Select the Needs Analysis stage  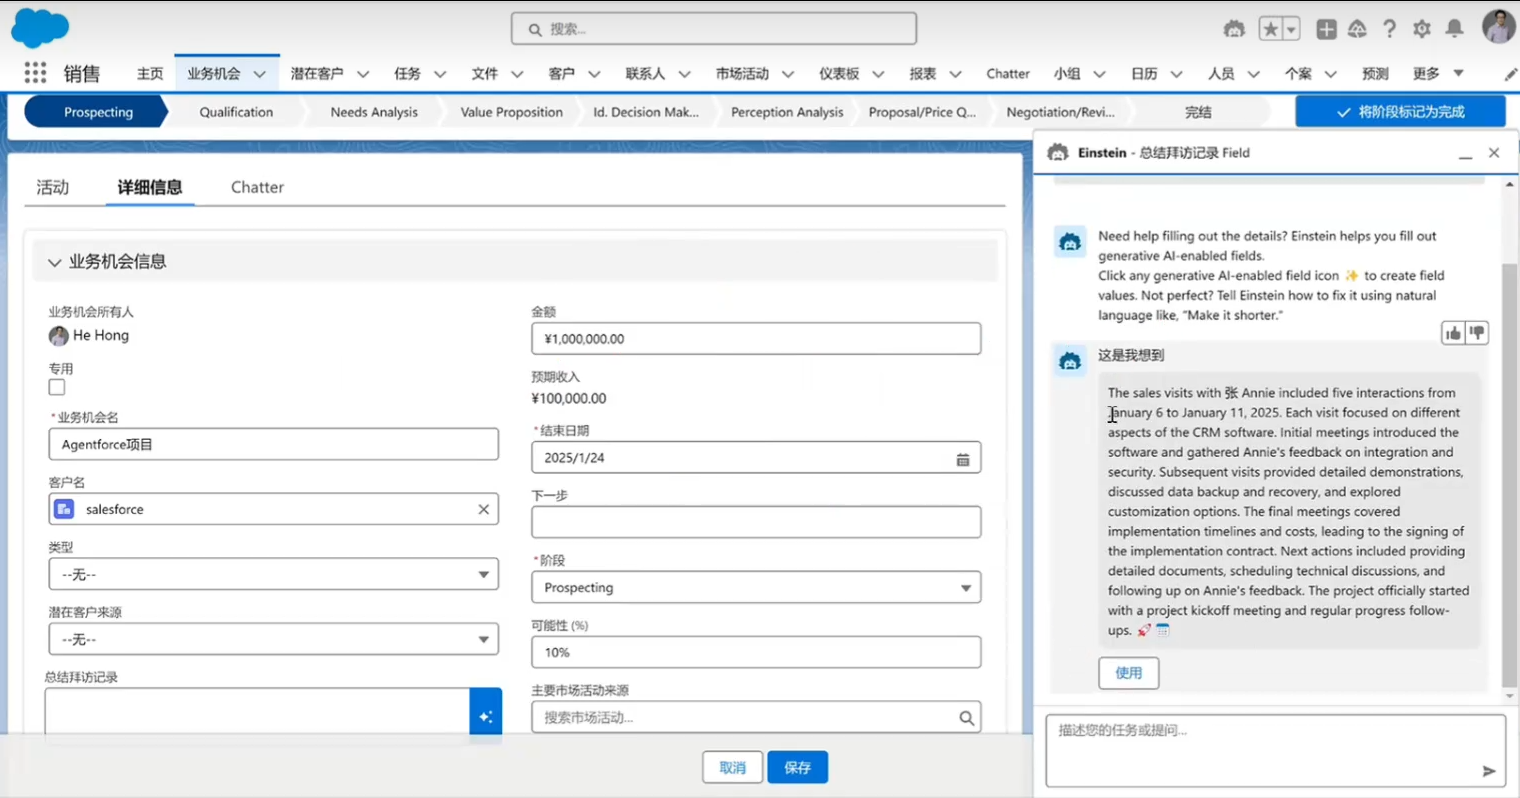click(x=374, y=112)
